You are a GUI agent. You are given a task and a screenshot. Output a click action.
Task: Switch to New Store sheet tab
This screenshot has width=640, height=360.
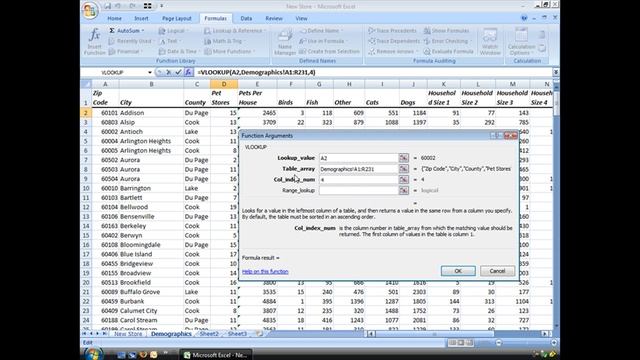pyautogui.click(x=128, y=334)
